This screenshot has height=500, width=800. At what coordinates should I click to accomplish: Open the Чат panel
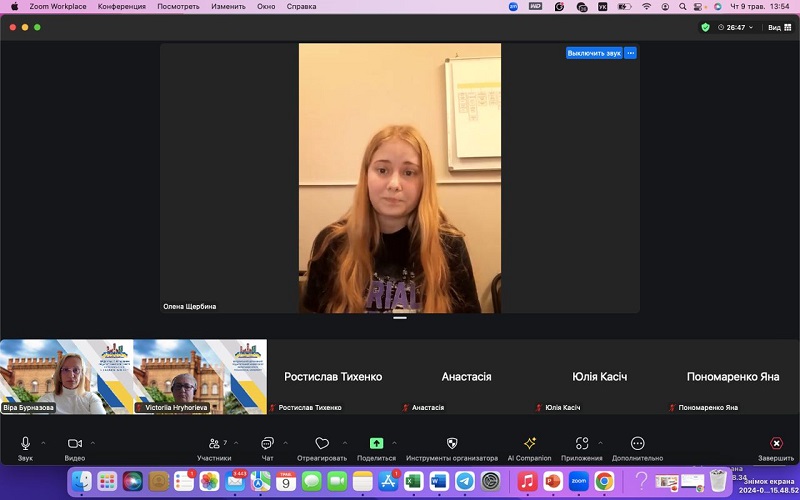[267, 443]
